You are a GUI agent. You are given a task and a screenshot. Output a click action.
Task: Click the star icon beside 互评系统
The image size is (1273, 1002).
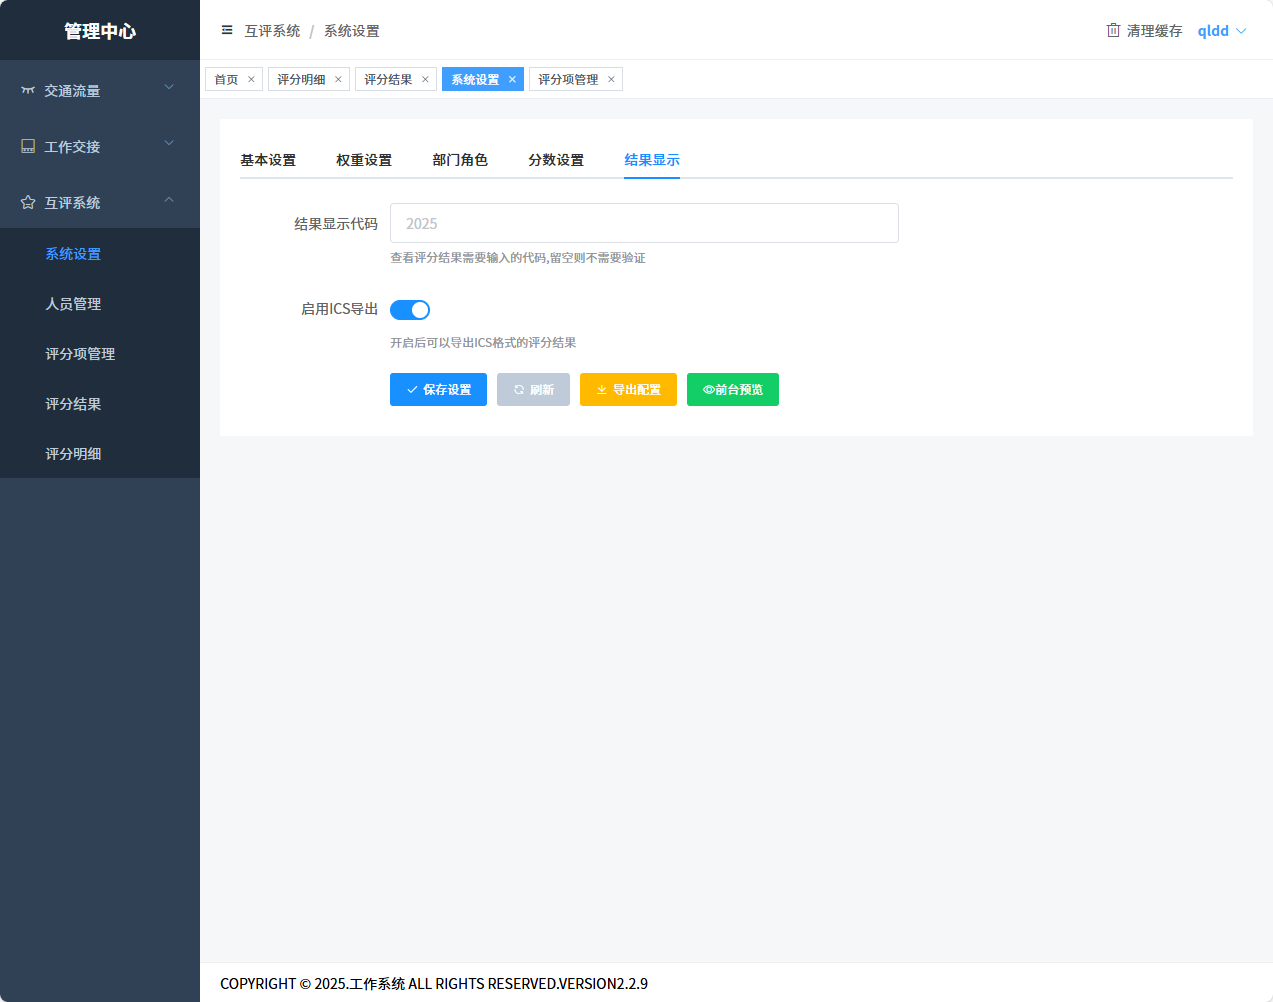tap(28, 203)
